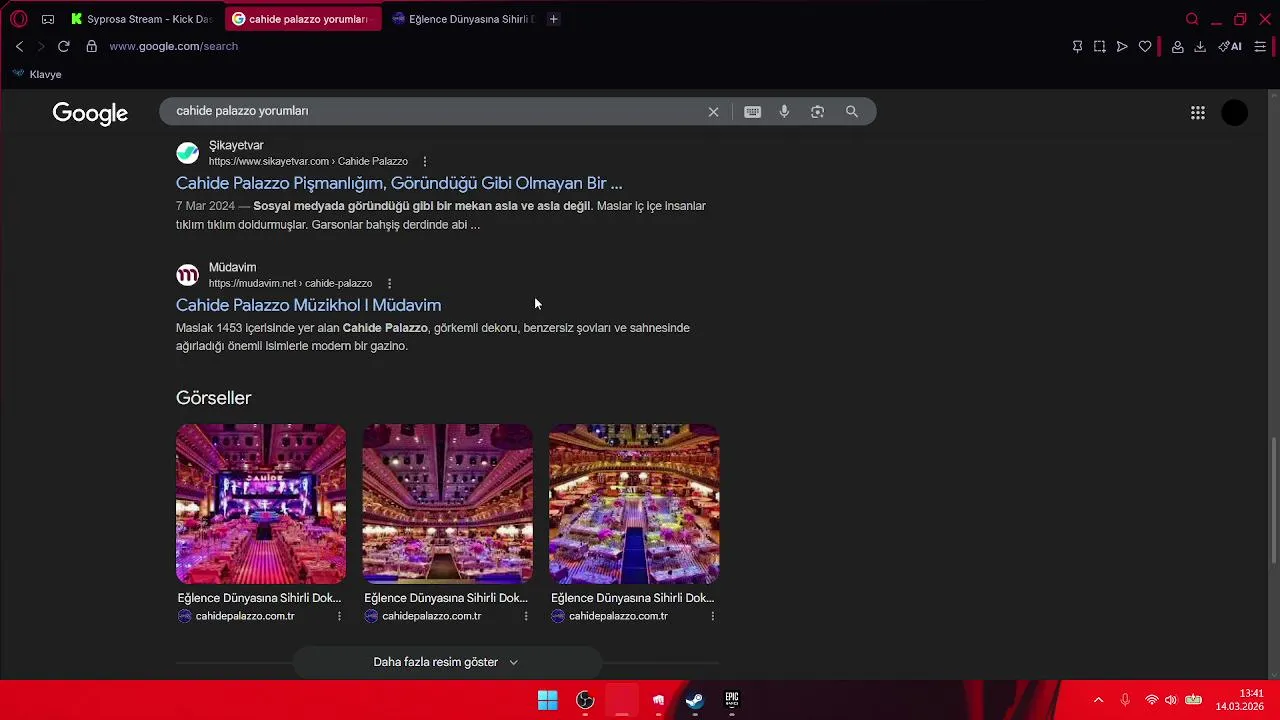
Task: Open OBS Studio from the taskbar
Action: [585, 700]
